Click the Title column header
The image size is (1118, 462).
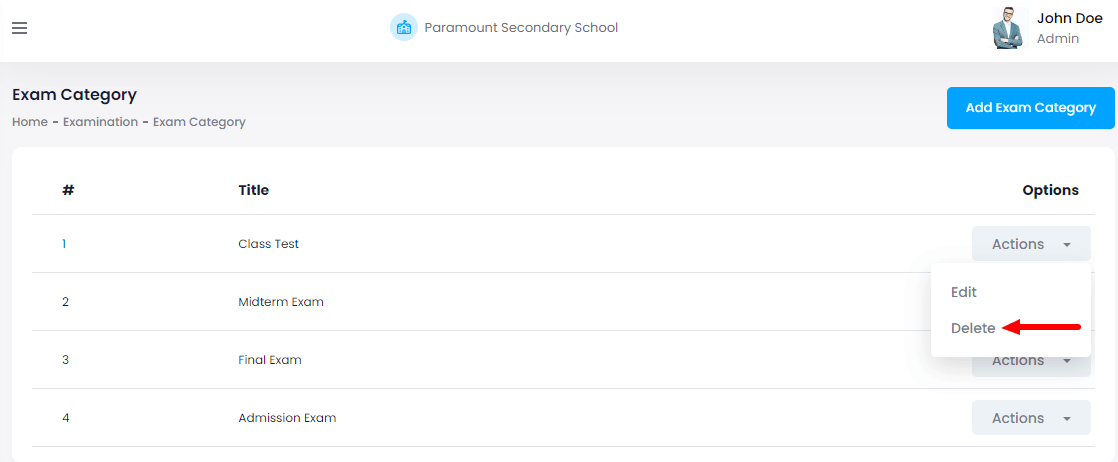[253, 190]
